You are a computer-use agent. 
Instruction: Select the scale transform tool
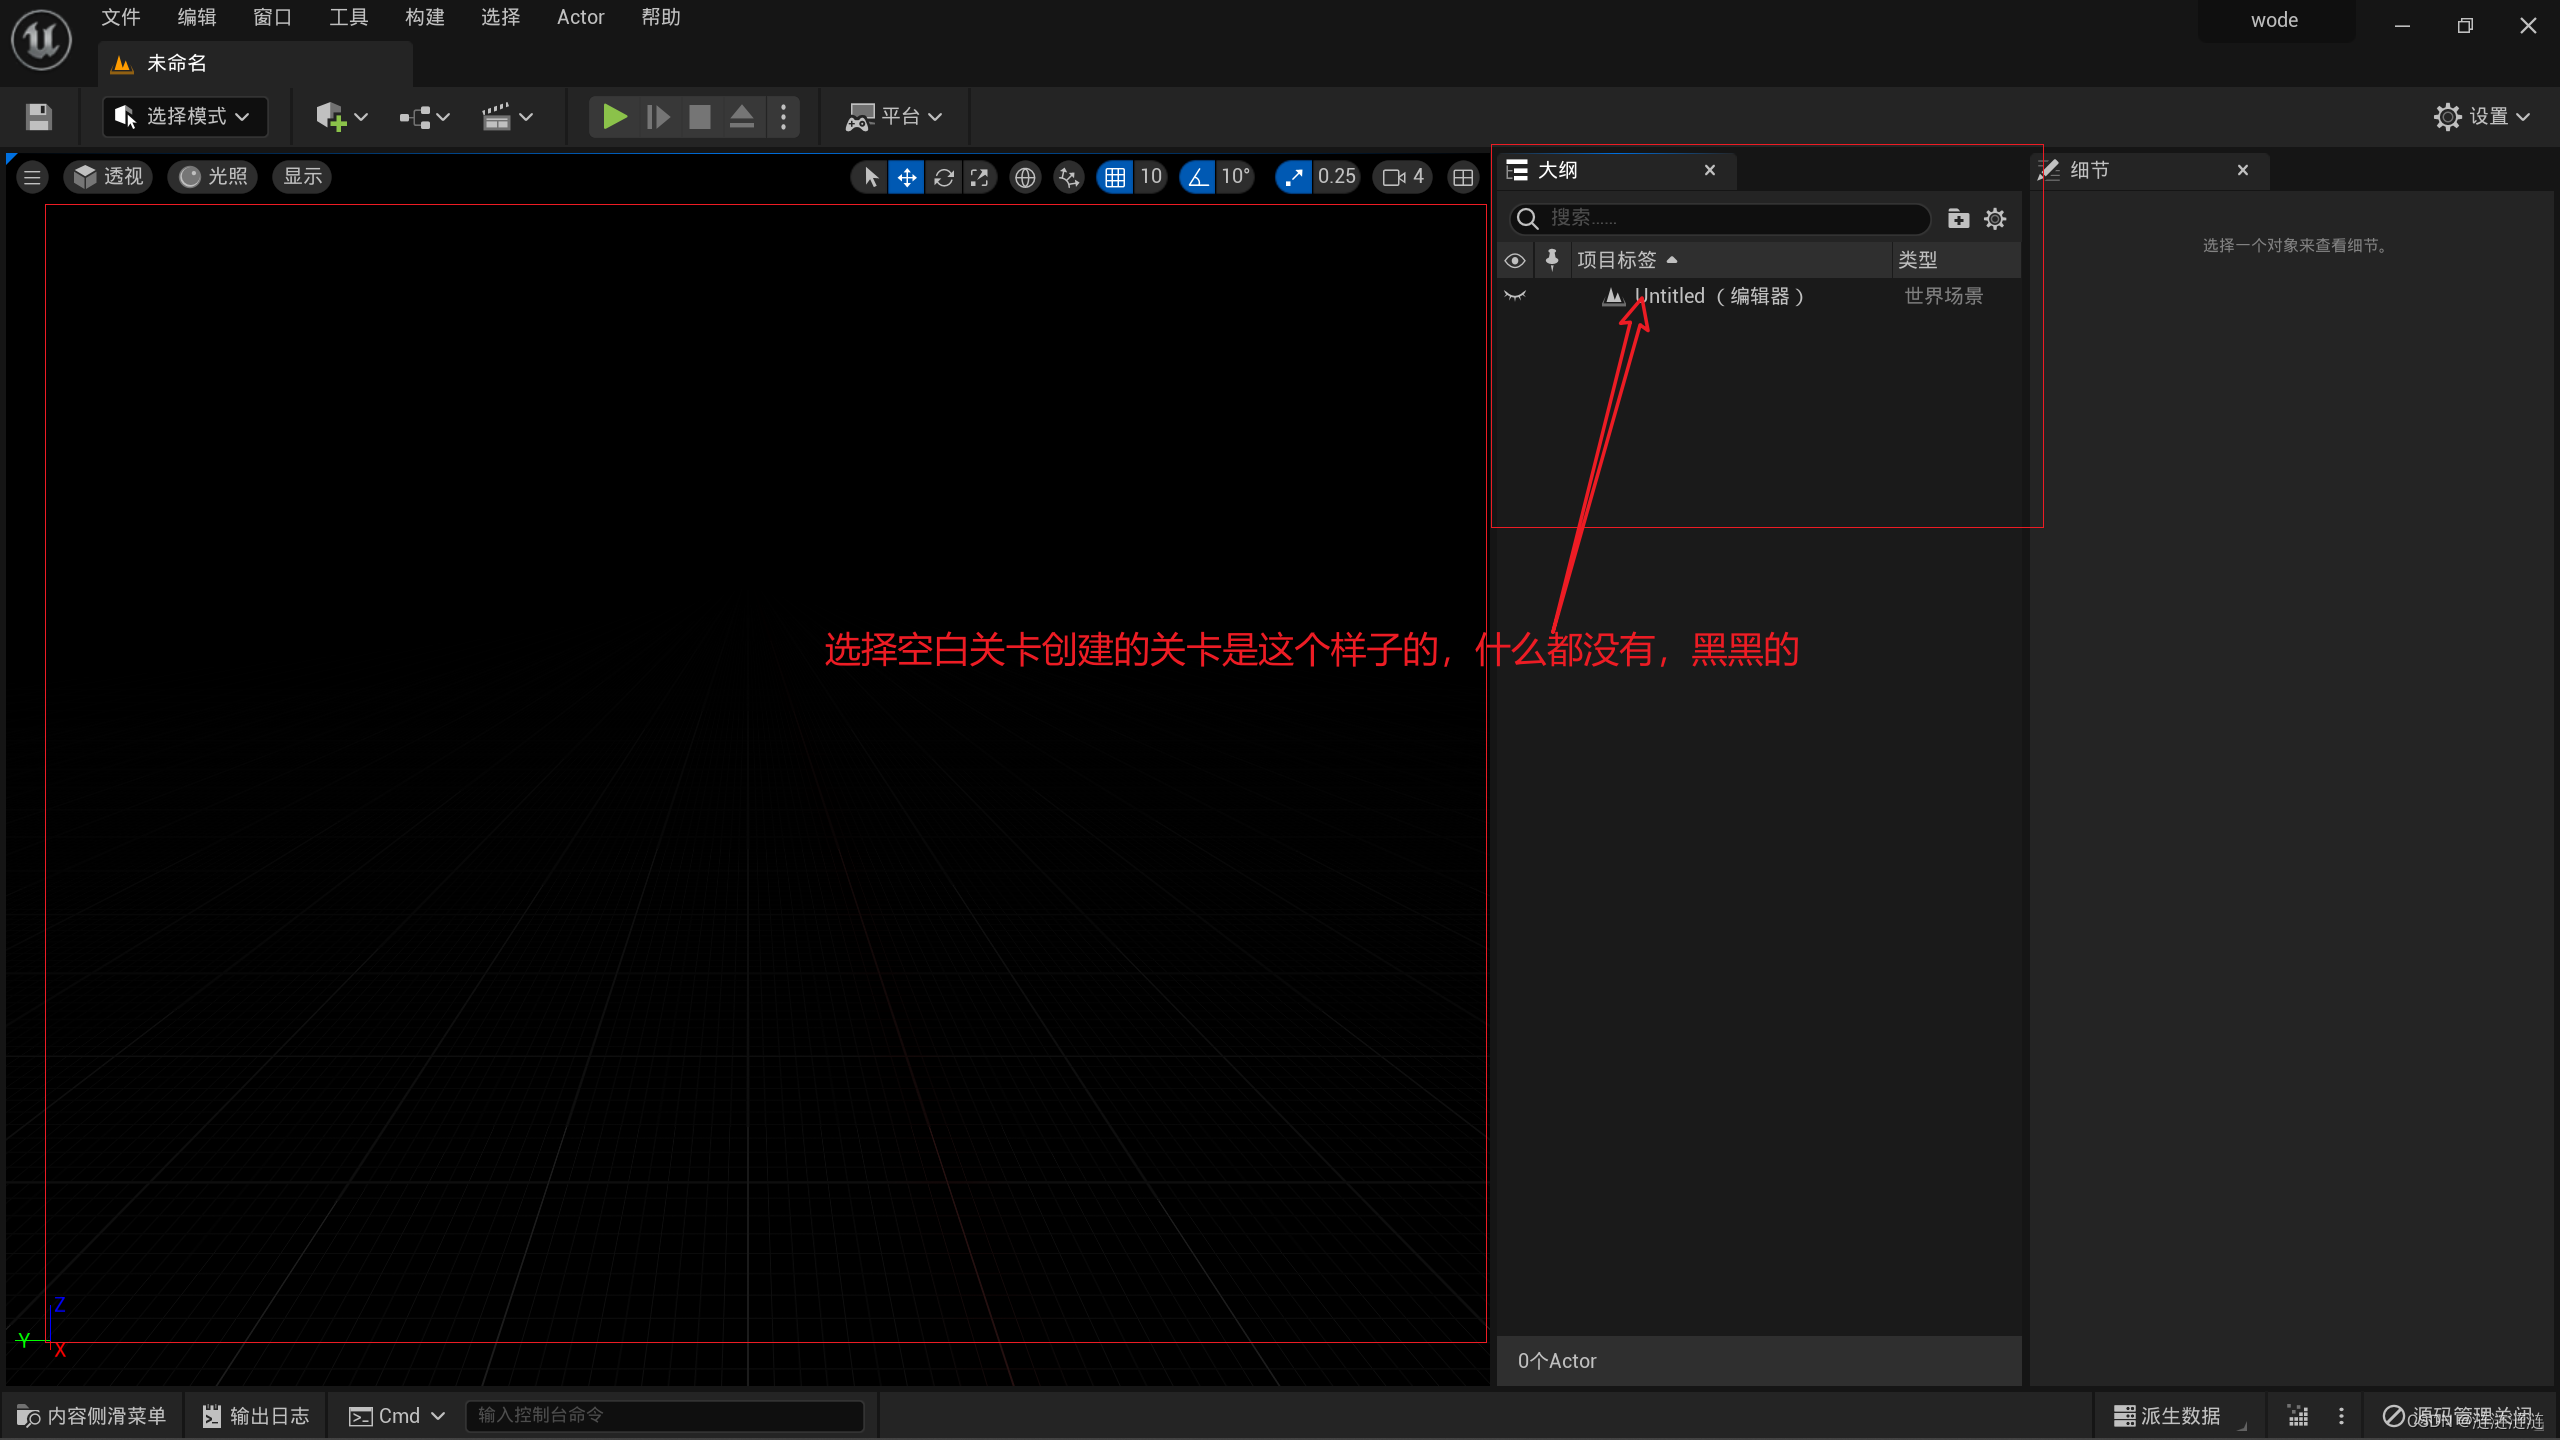[980, 177]
